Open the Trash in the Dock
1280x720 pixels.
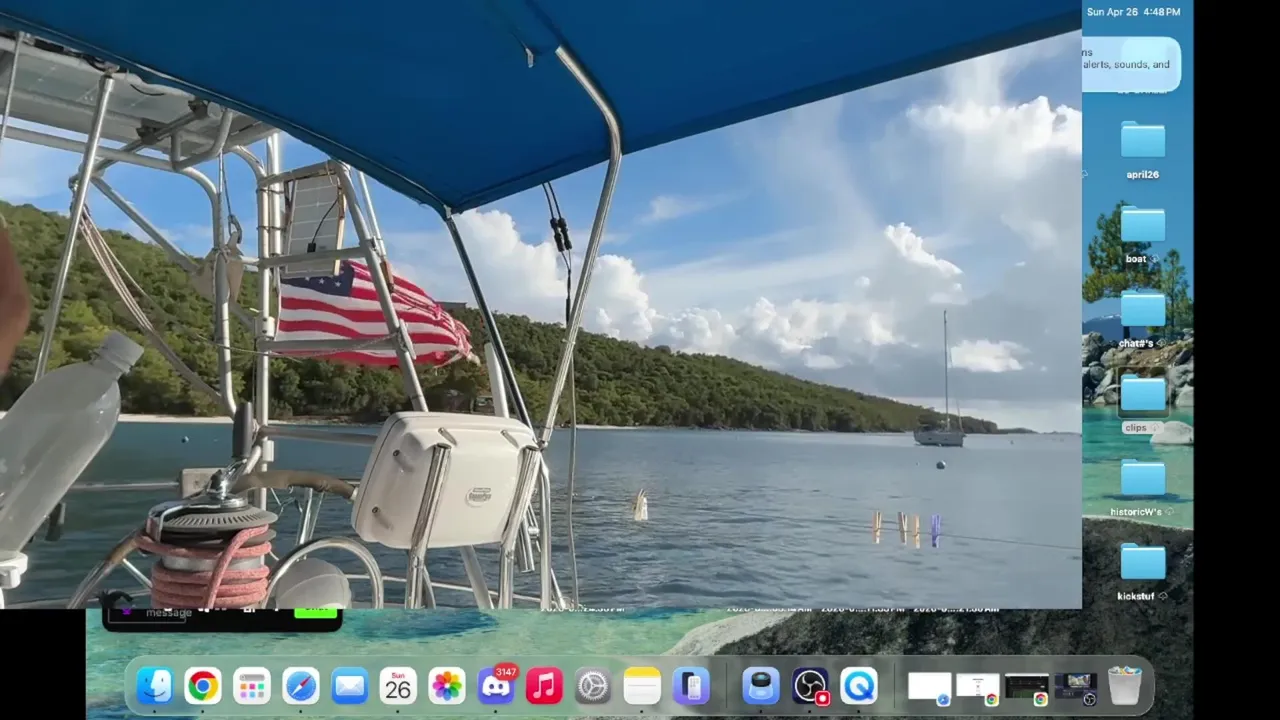click(x=1125, y=686)
